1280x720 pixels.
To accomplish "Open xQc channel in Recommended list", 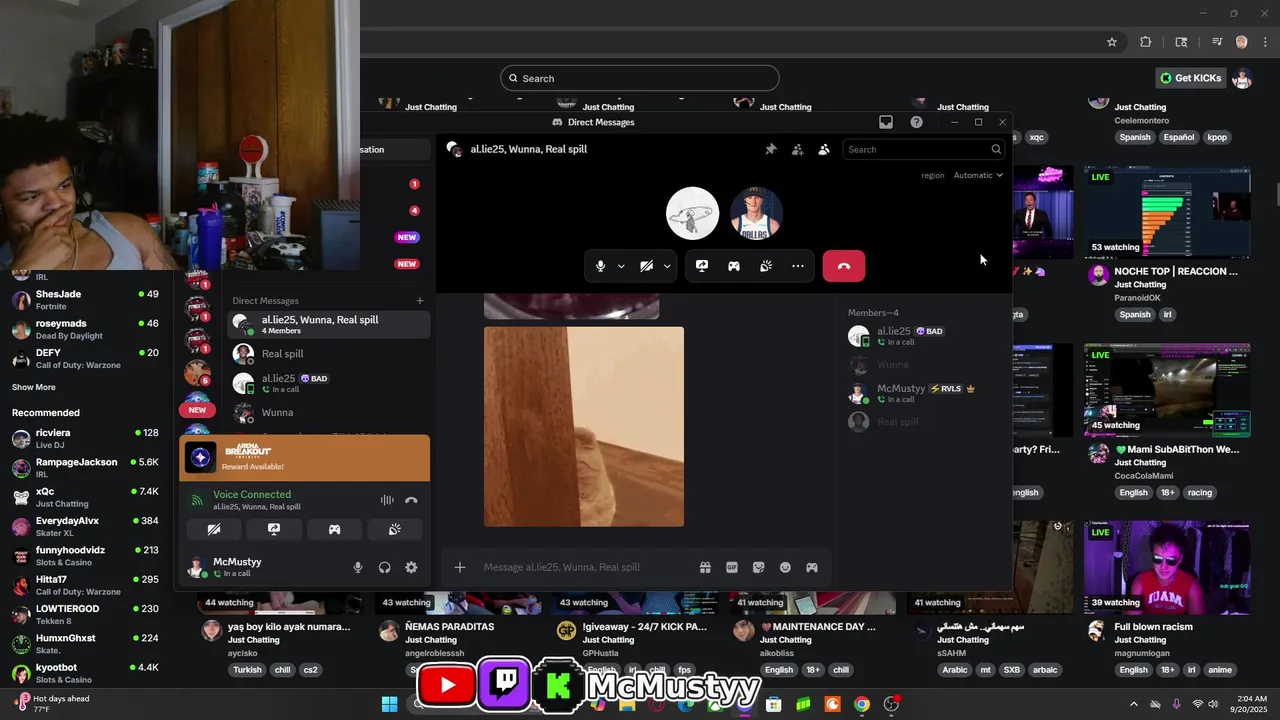I will click(86, 497).
